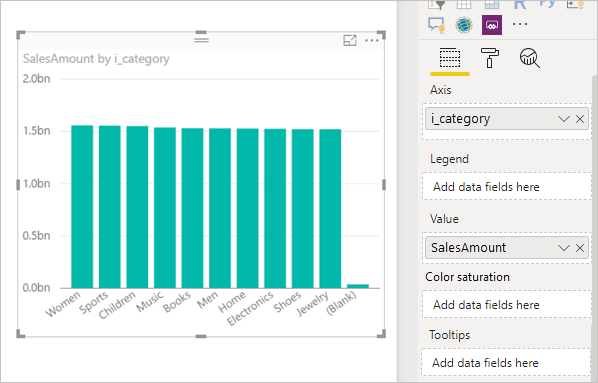
Task: Click the chart bottom-edge middle handle
Action: point(201,336)
